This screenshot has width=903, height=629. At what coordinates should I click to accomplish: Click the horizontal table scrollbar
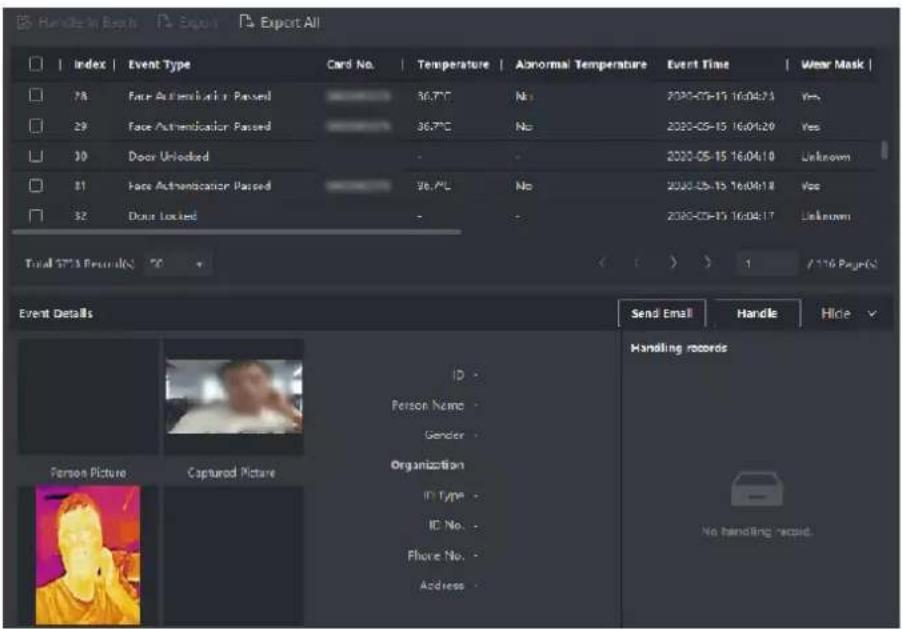click(236, 232)
